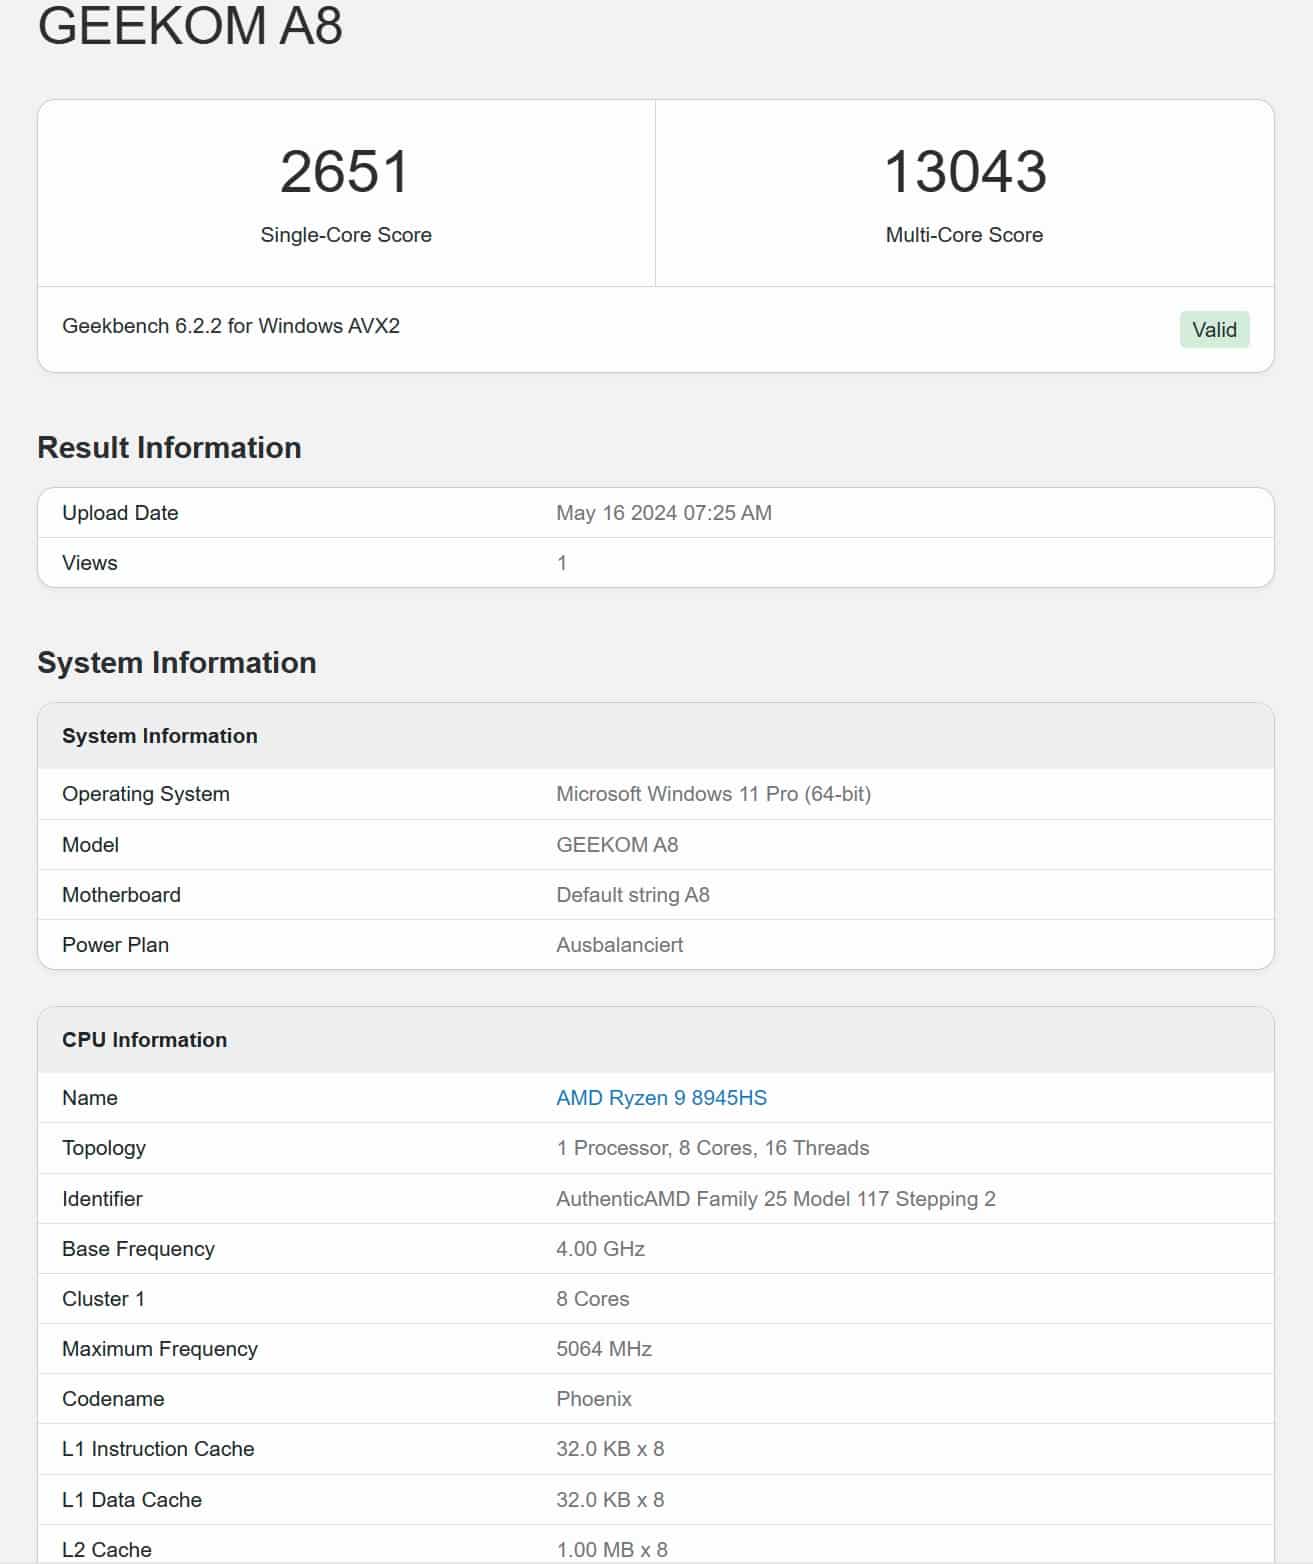
Task: Click the Geekbench 6.2.2 for Windows AVX2 text
Action: pyautogui.click(x=231, y=326)
